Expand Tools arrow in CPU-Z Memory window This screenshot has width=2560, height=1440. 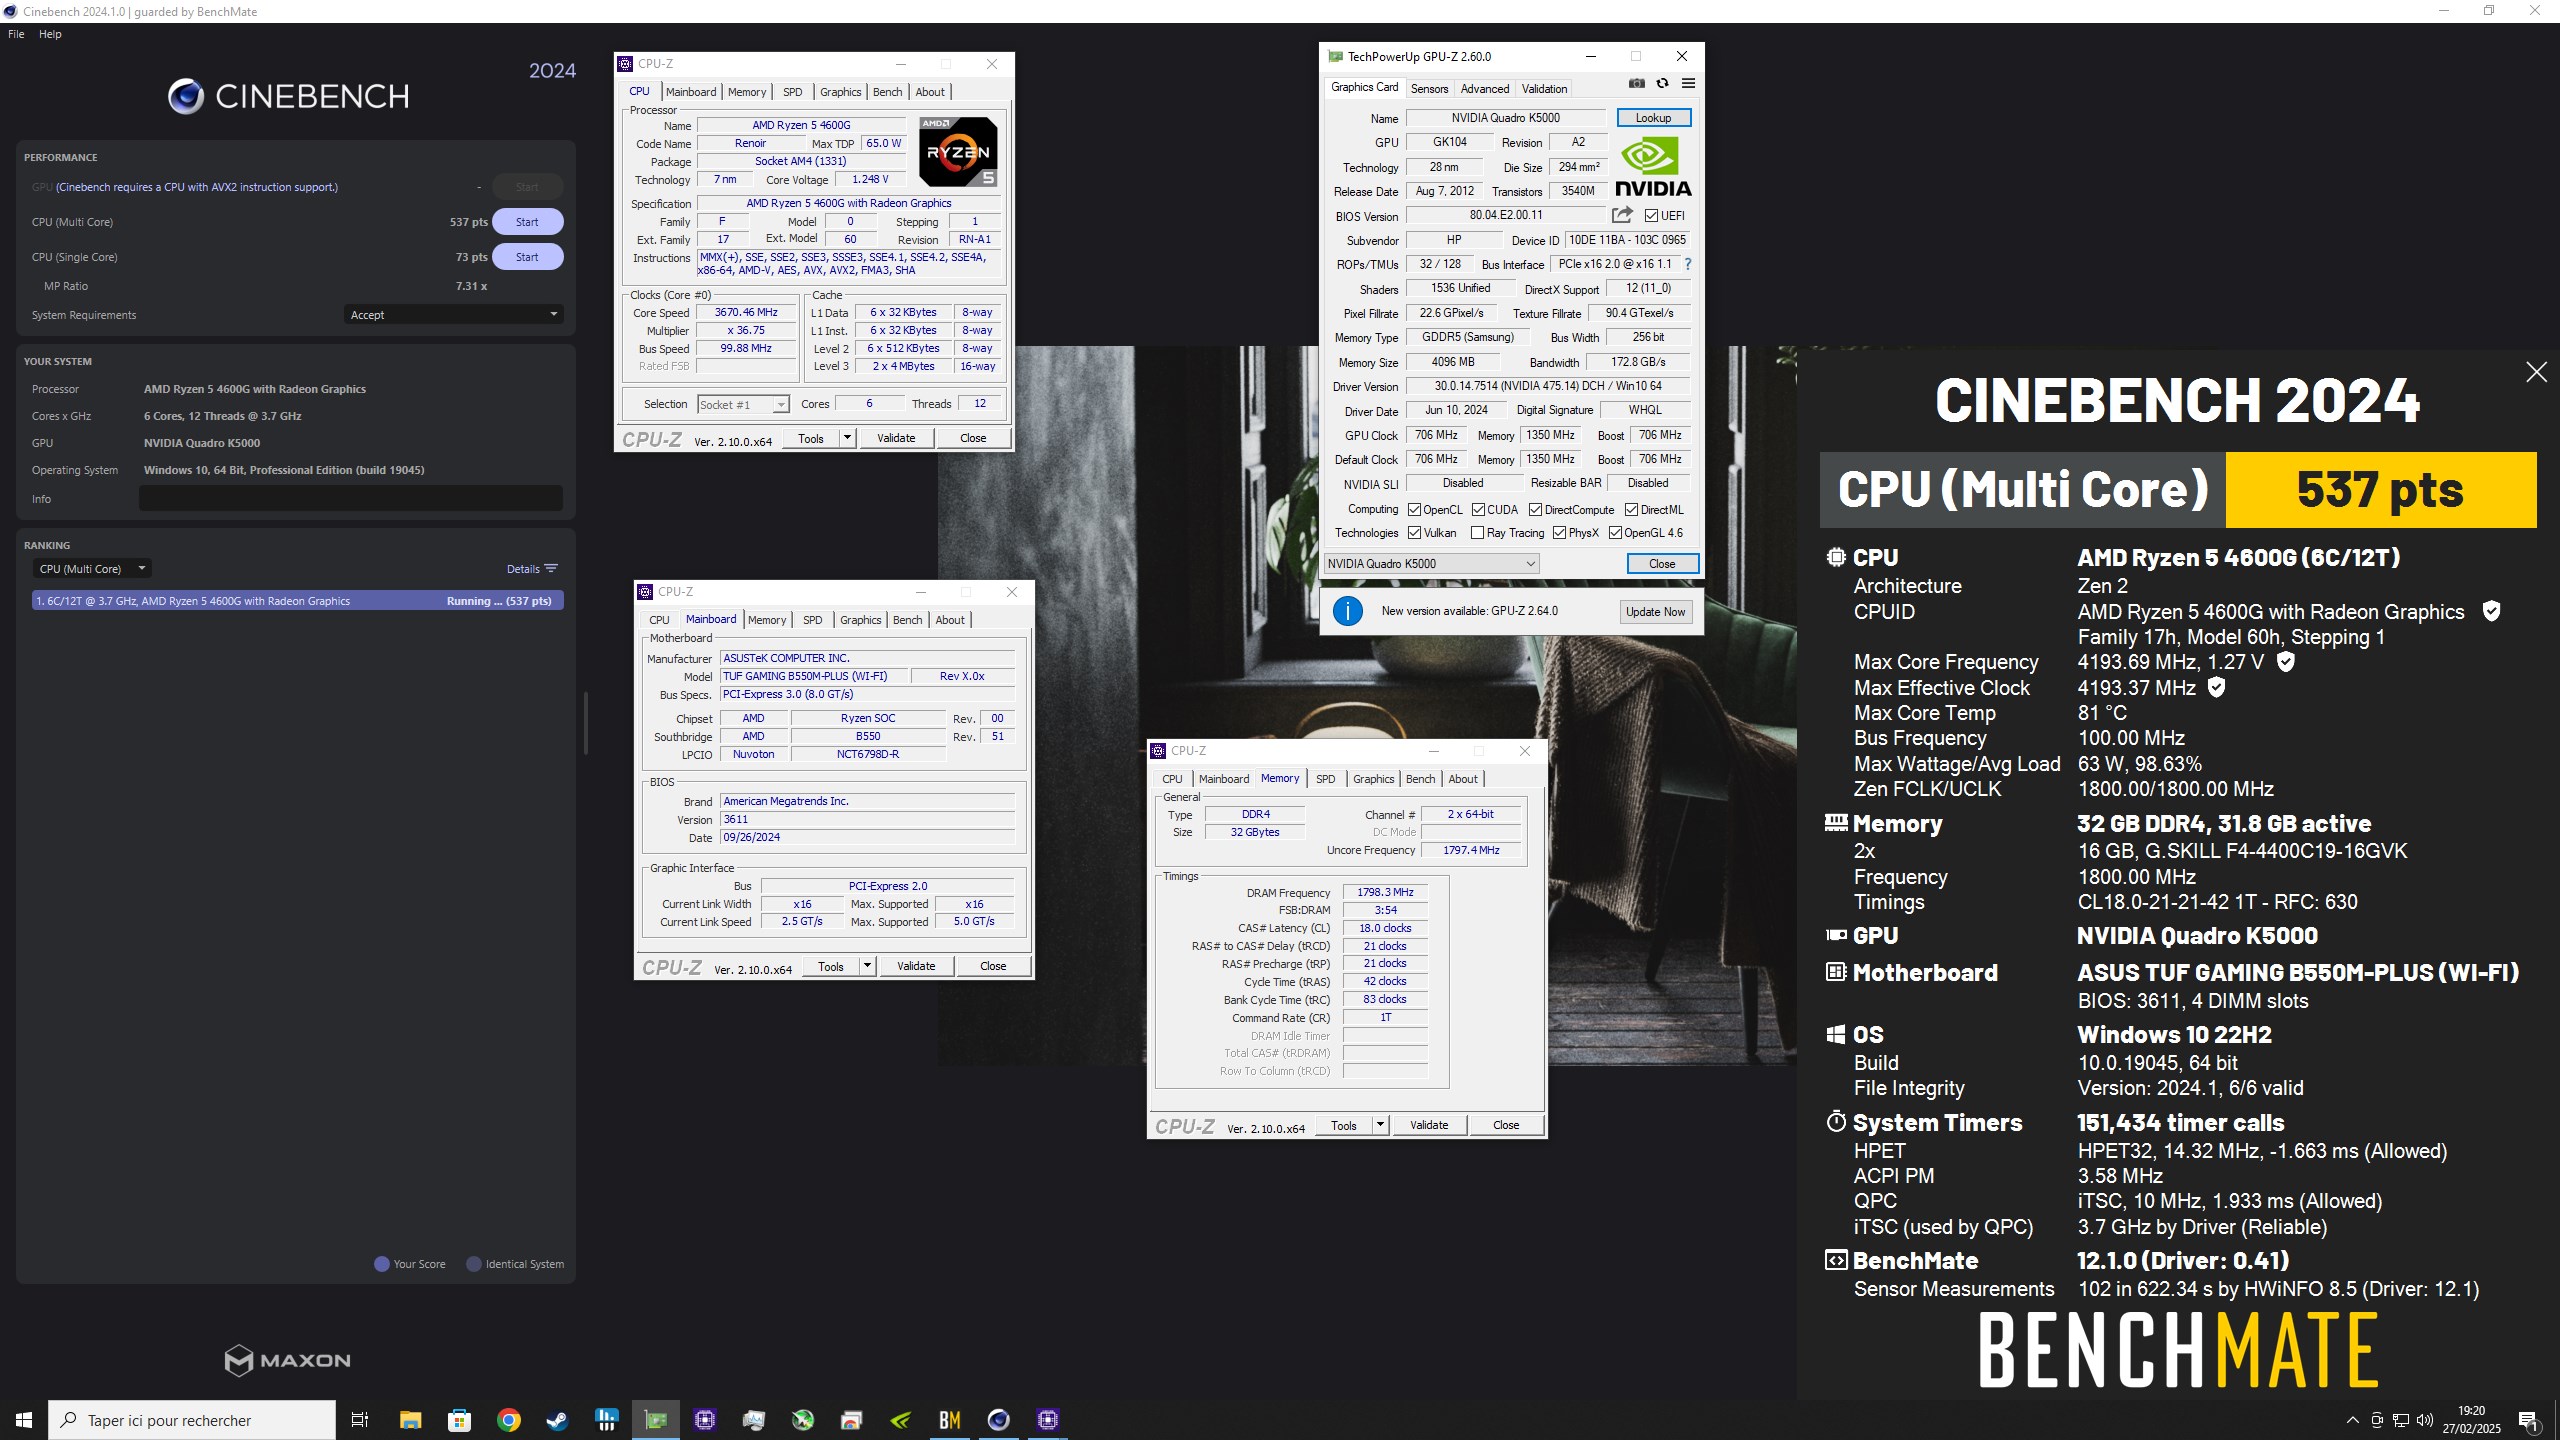pyautogui.click(x=1380, y=1125)
